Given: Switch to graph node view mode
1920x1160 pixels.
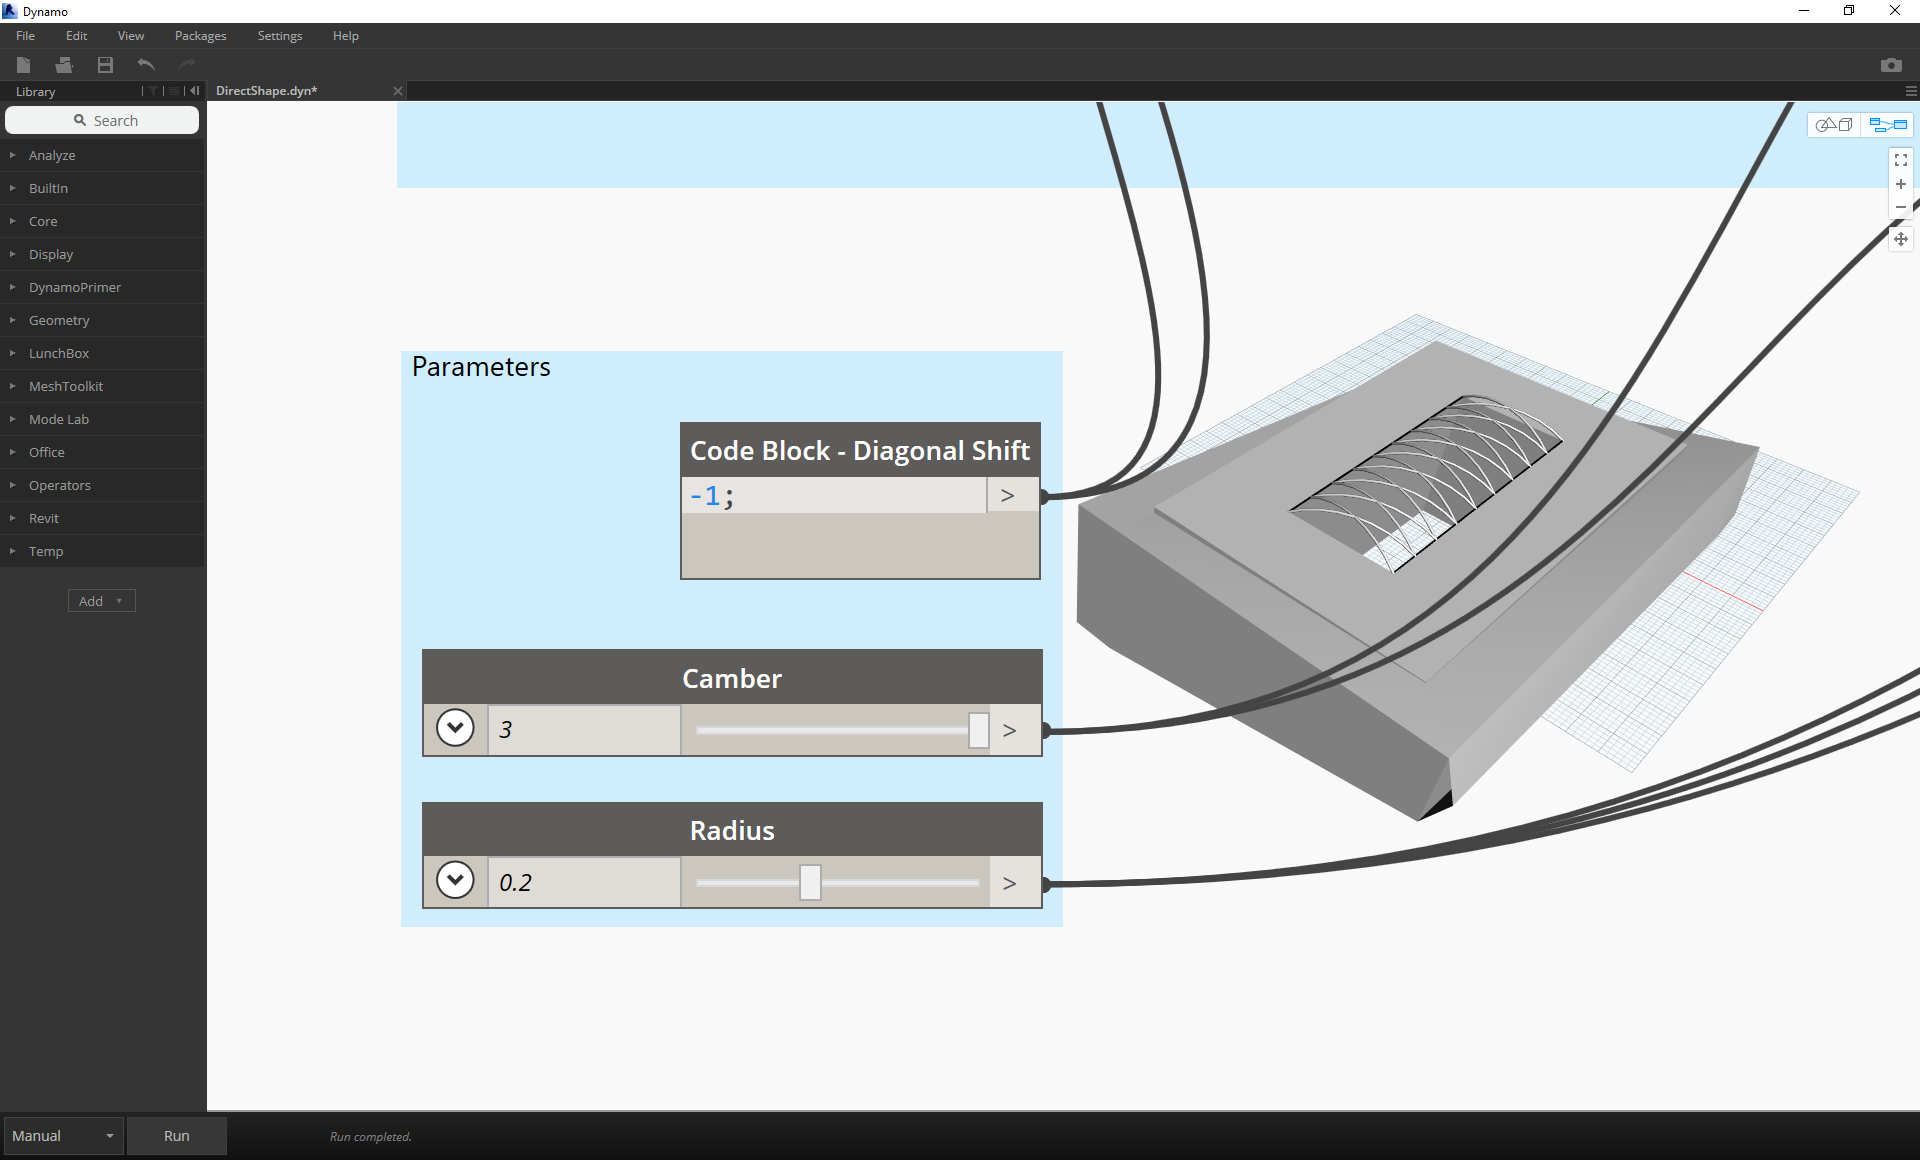Looking at the screenshot, I should 1888,125.
